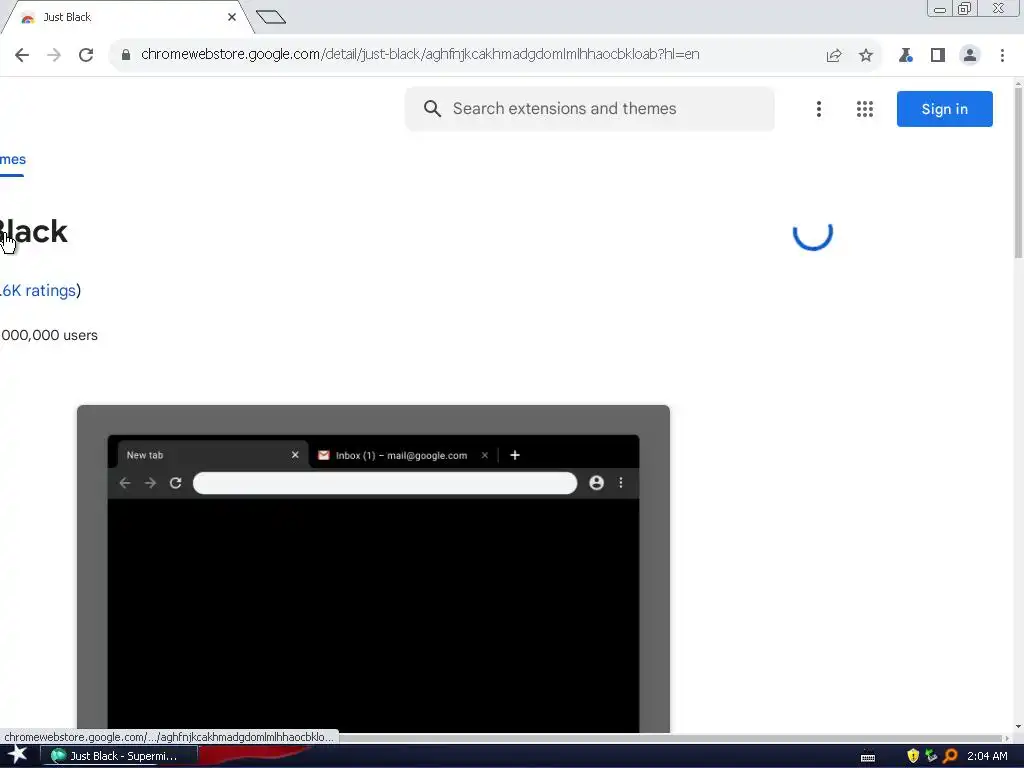
Task: Click the URL in the address bar
Action: click(x=420, y=54)
